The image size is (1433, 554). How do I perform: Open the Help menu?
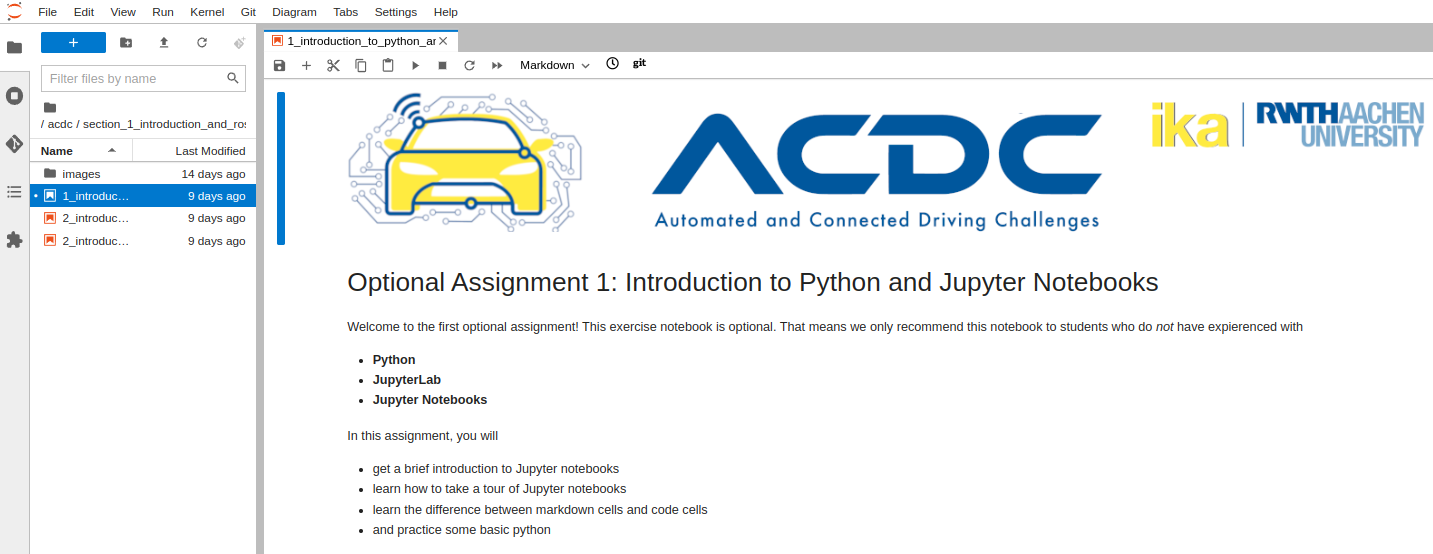[446, 12]
